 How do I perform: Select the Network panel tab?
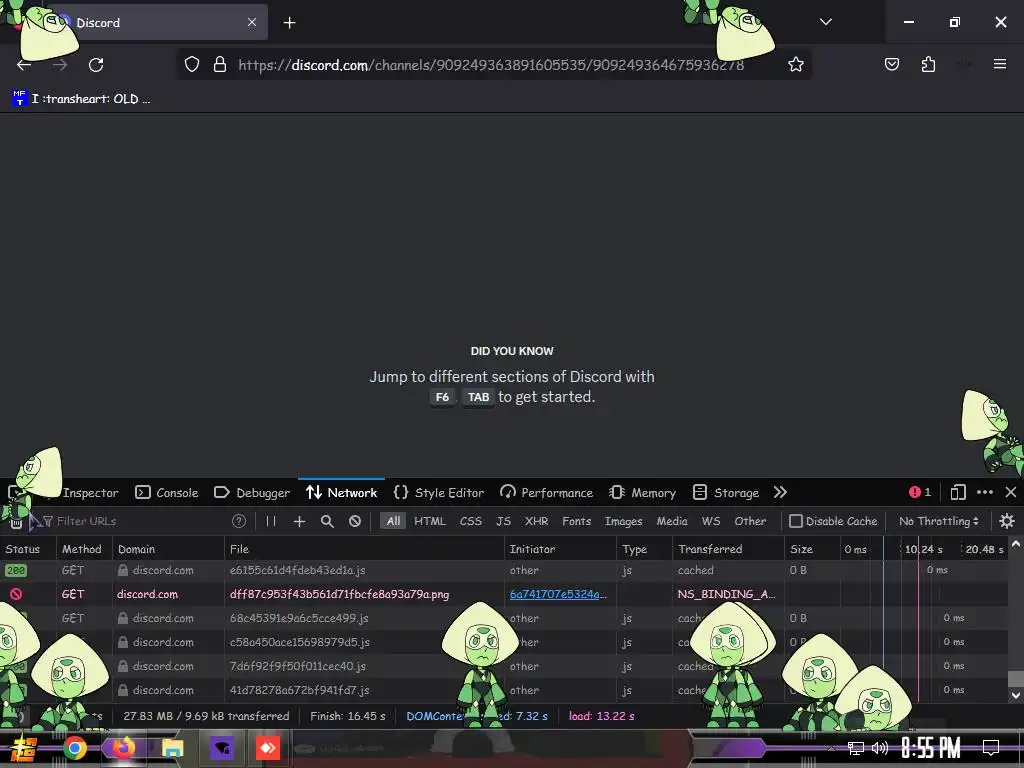[342, 492]
